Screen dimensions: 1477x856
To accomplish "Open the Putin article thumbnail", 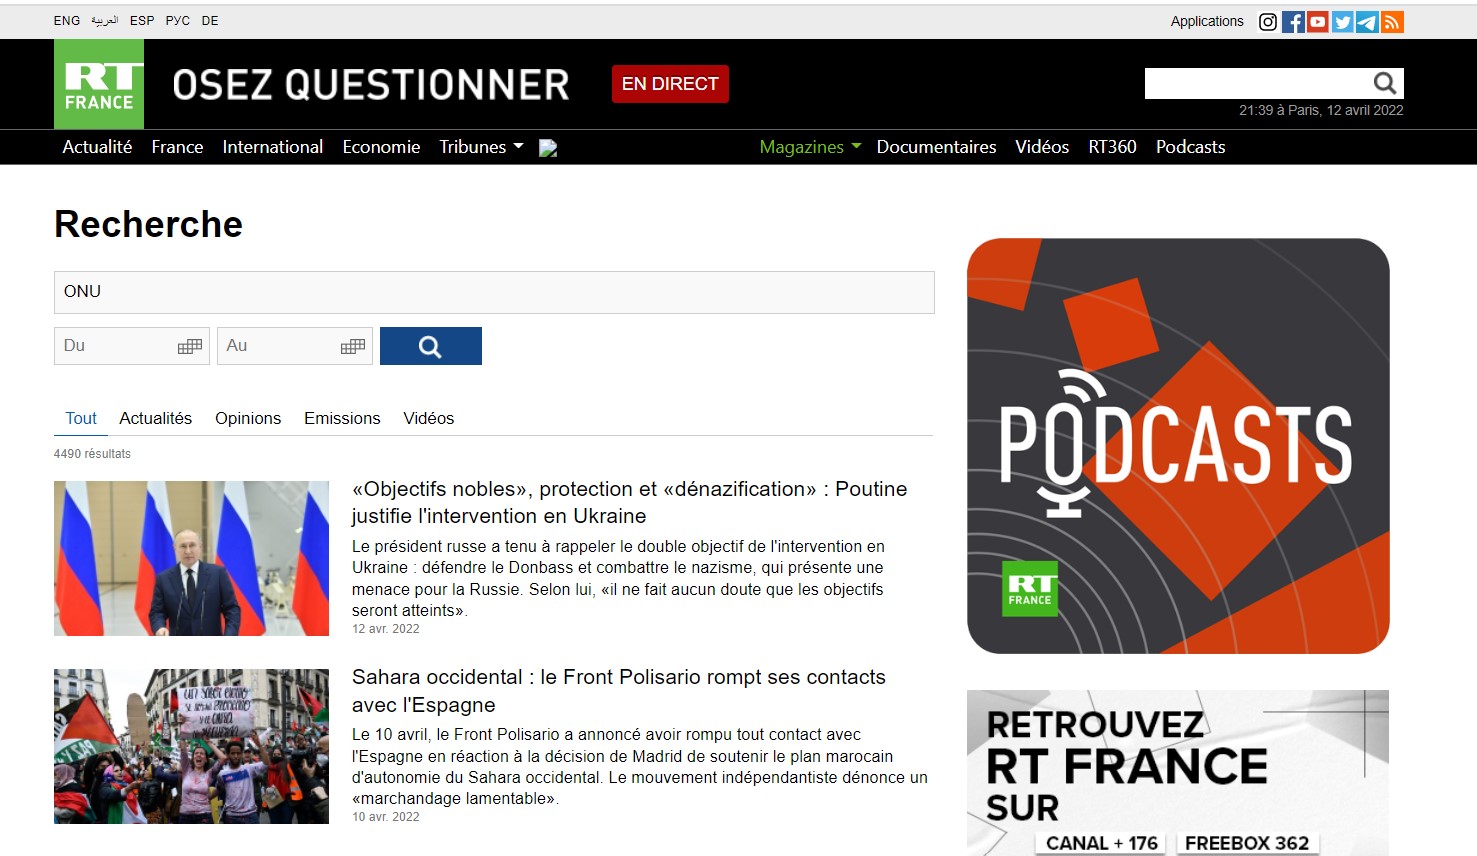I will pos(191,558).
